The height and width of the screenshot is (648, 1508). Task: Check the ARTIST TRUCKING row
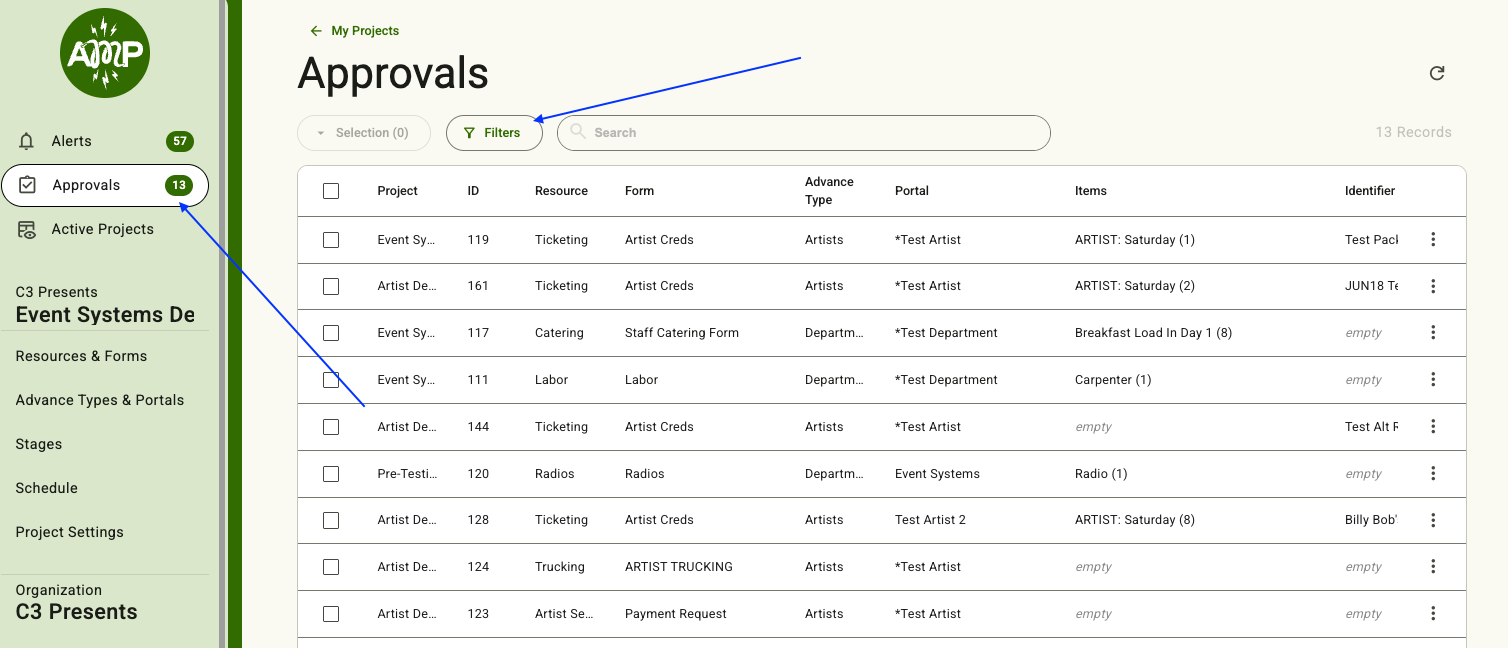click(331, 567)
